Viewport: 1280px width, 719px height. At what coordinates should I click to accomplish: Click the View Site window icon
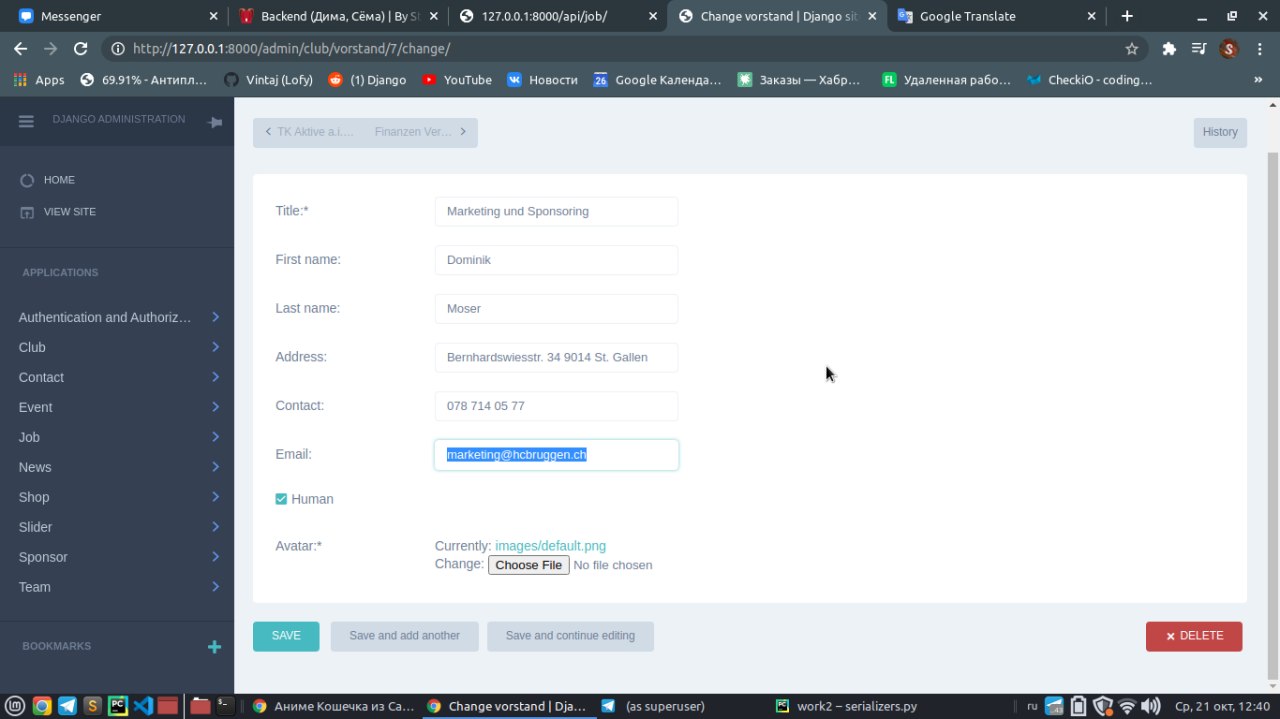27,212
